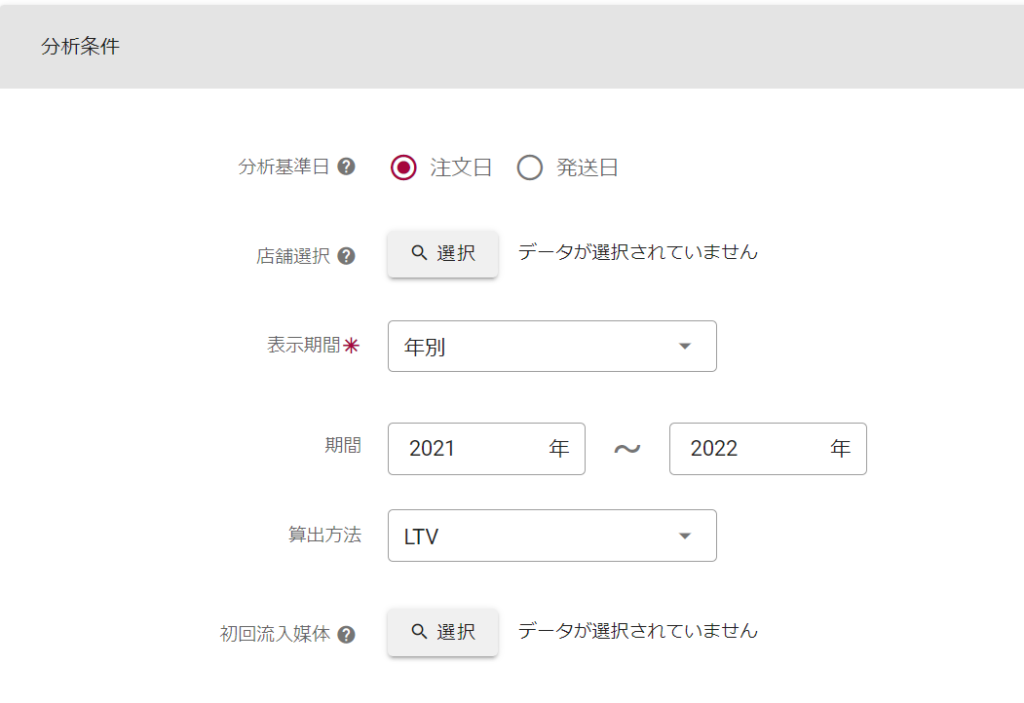Open the 表示期間 dropdown showing 年別
This screenshot has width=1024, height=703.
(551, 346)
